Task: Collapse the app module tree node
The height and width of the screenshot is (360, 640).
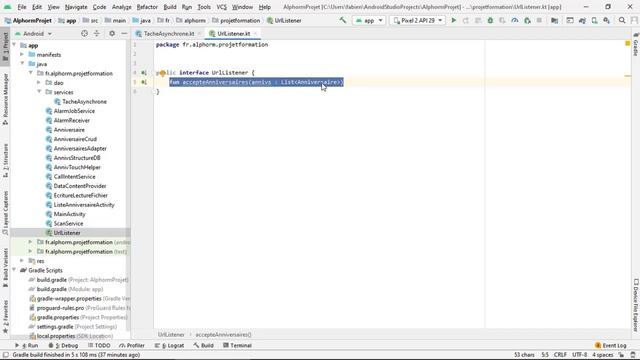Action: click(x=14, y=45)
